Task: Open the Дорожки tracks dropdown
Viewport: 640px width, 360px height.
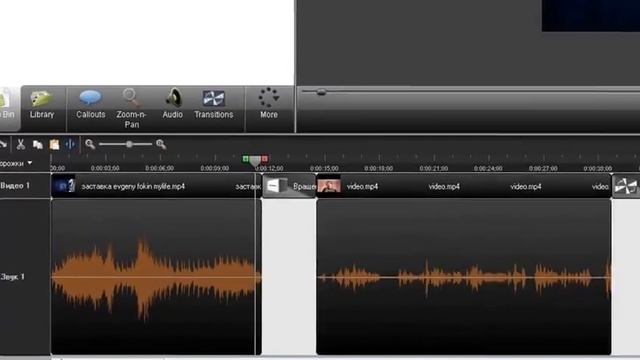Action: [16, 163]
